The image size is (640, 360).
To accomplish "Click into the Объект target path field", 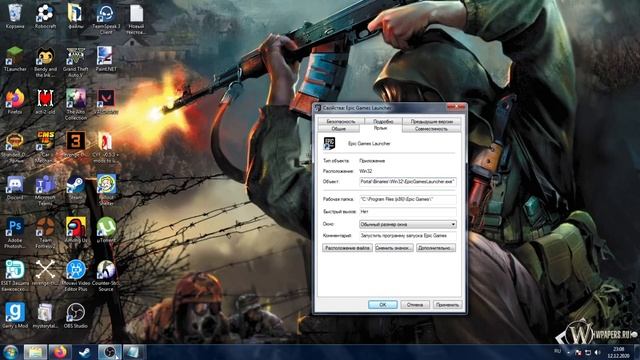I will (407, 182).
